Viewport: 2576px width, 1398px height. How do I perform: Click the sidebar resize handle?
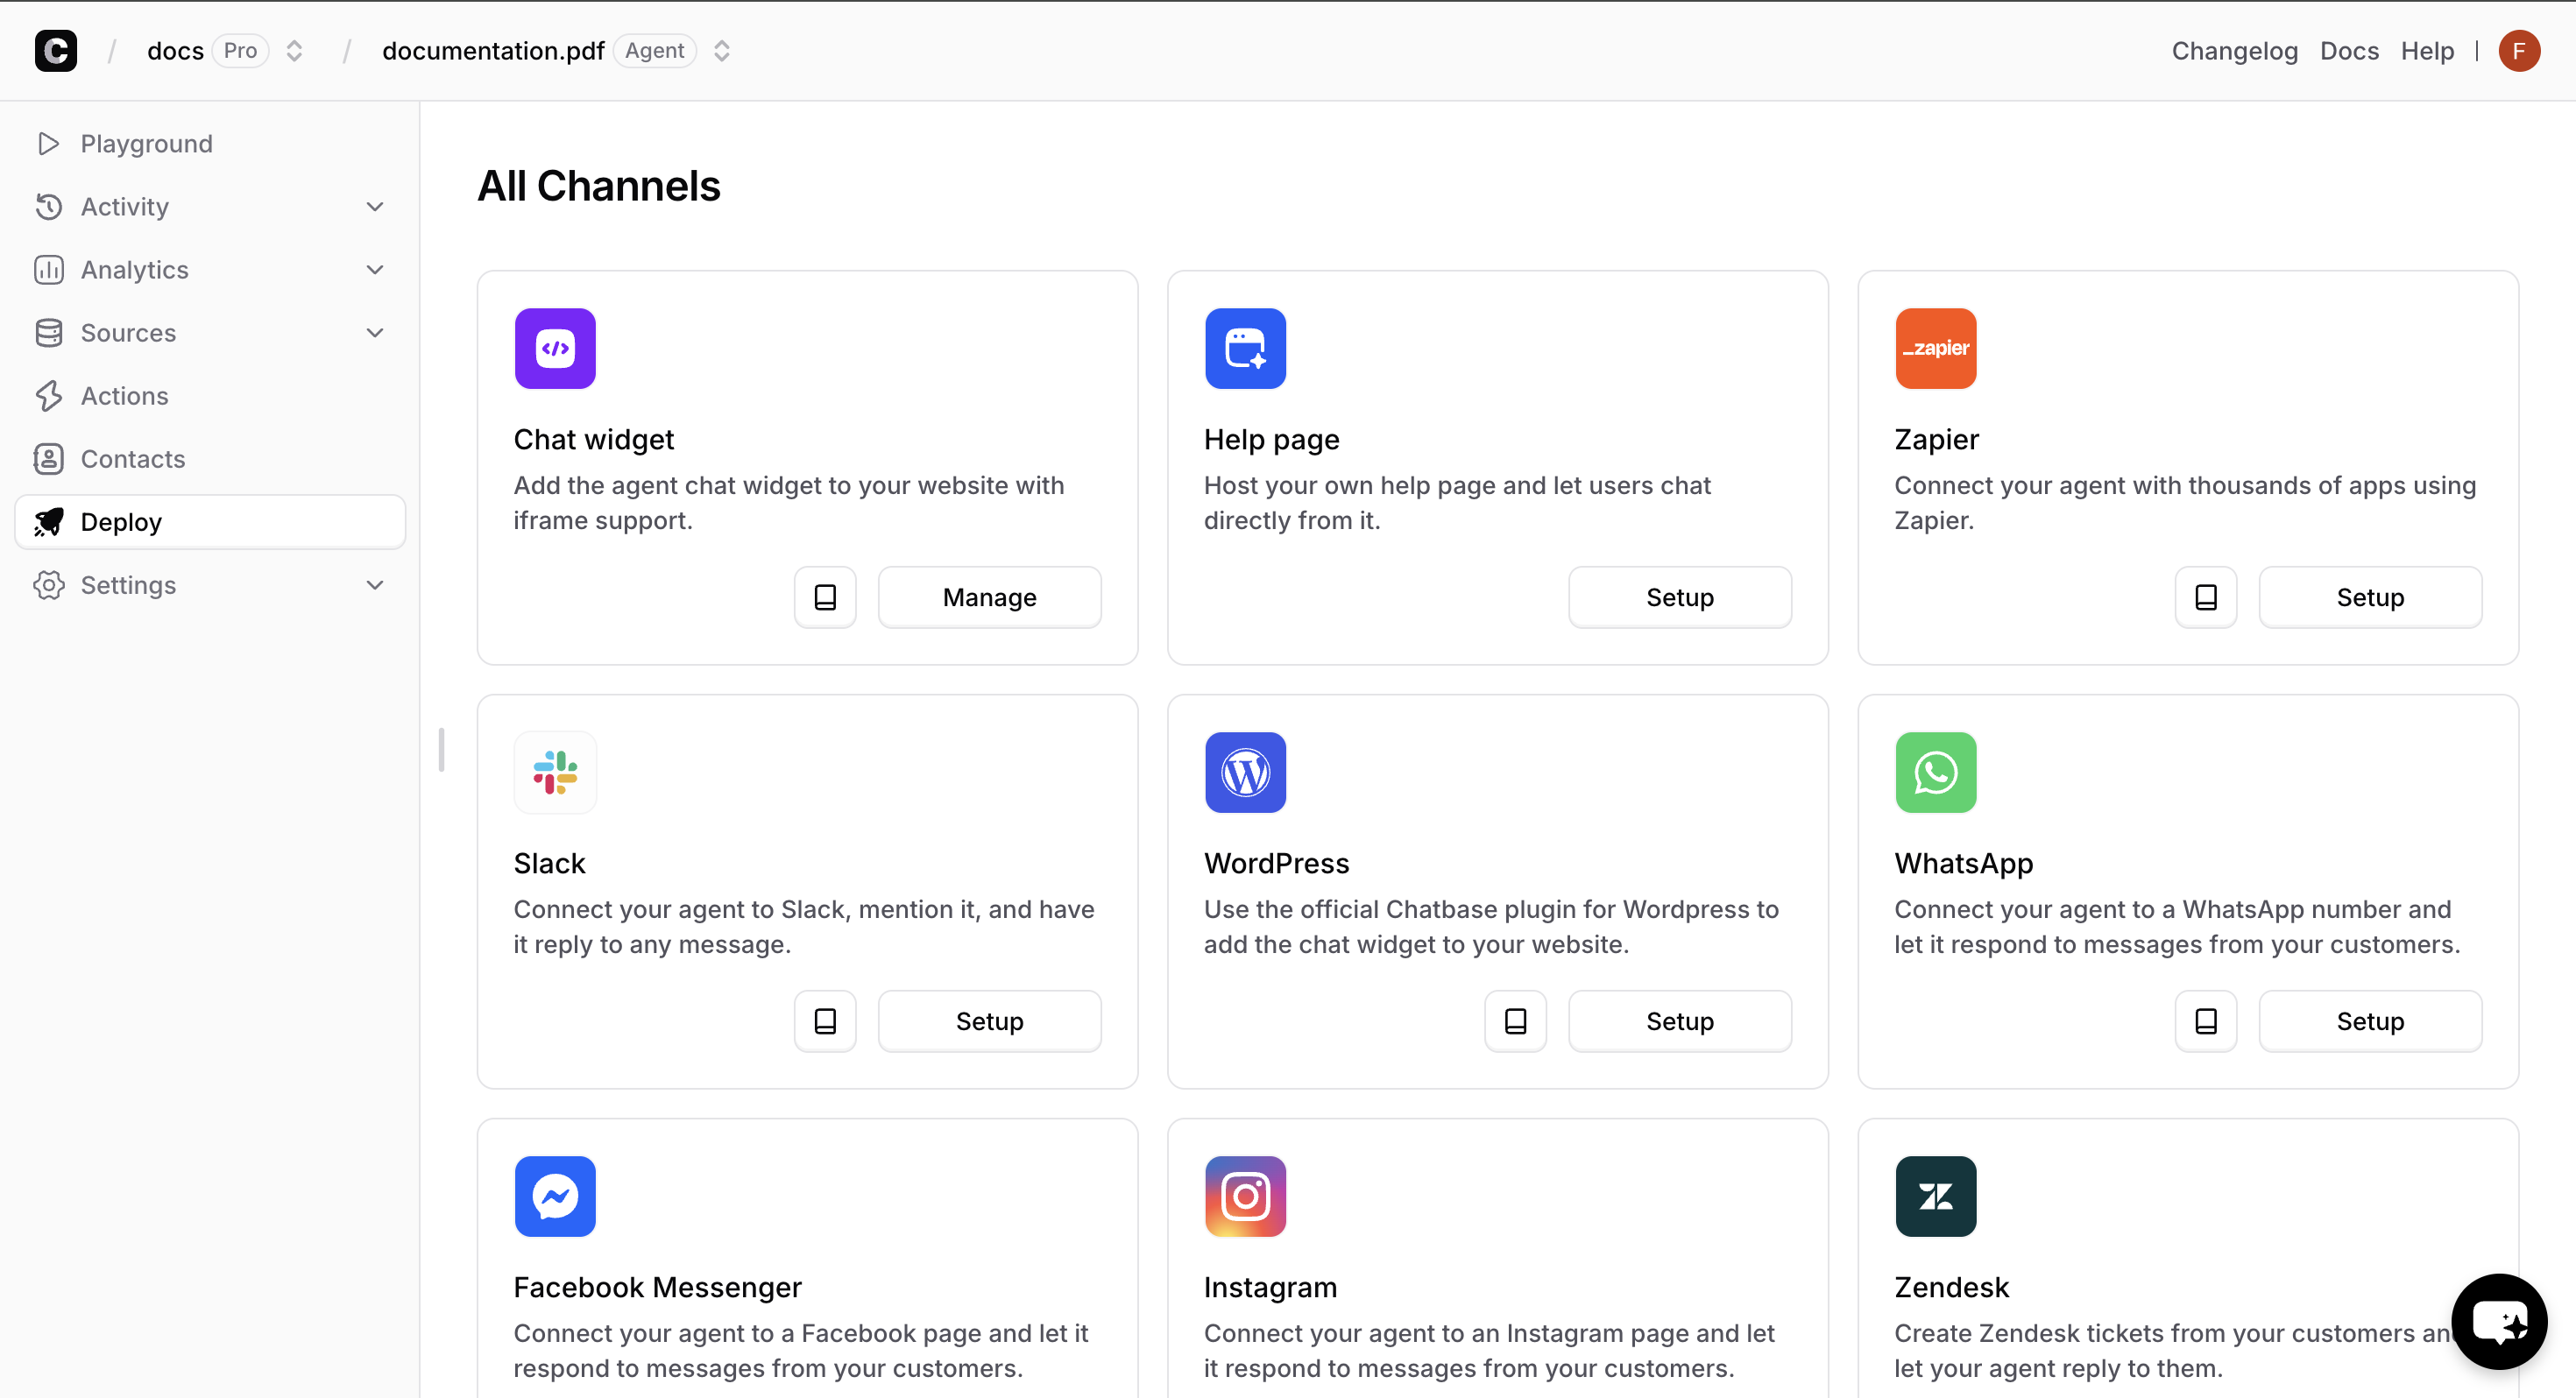tap(441, 749)
